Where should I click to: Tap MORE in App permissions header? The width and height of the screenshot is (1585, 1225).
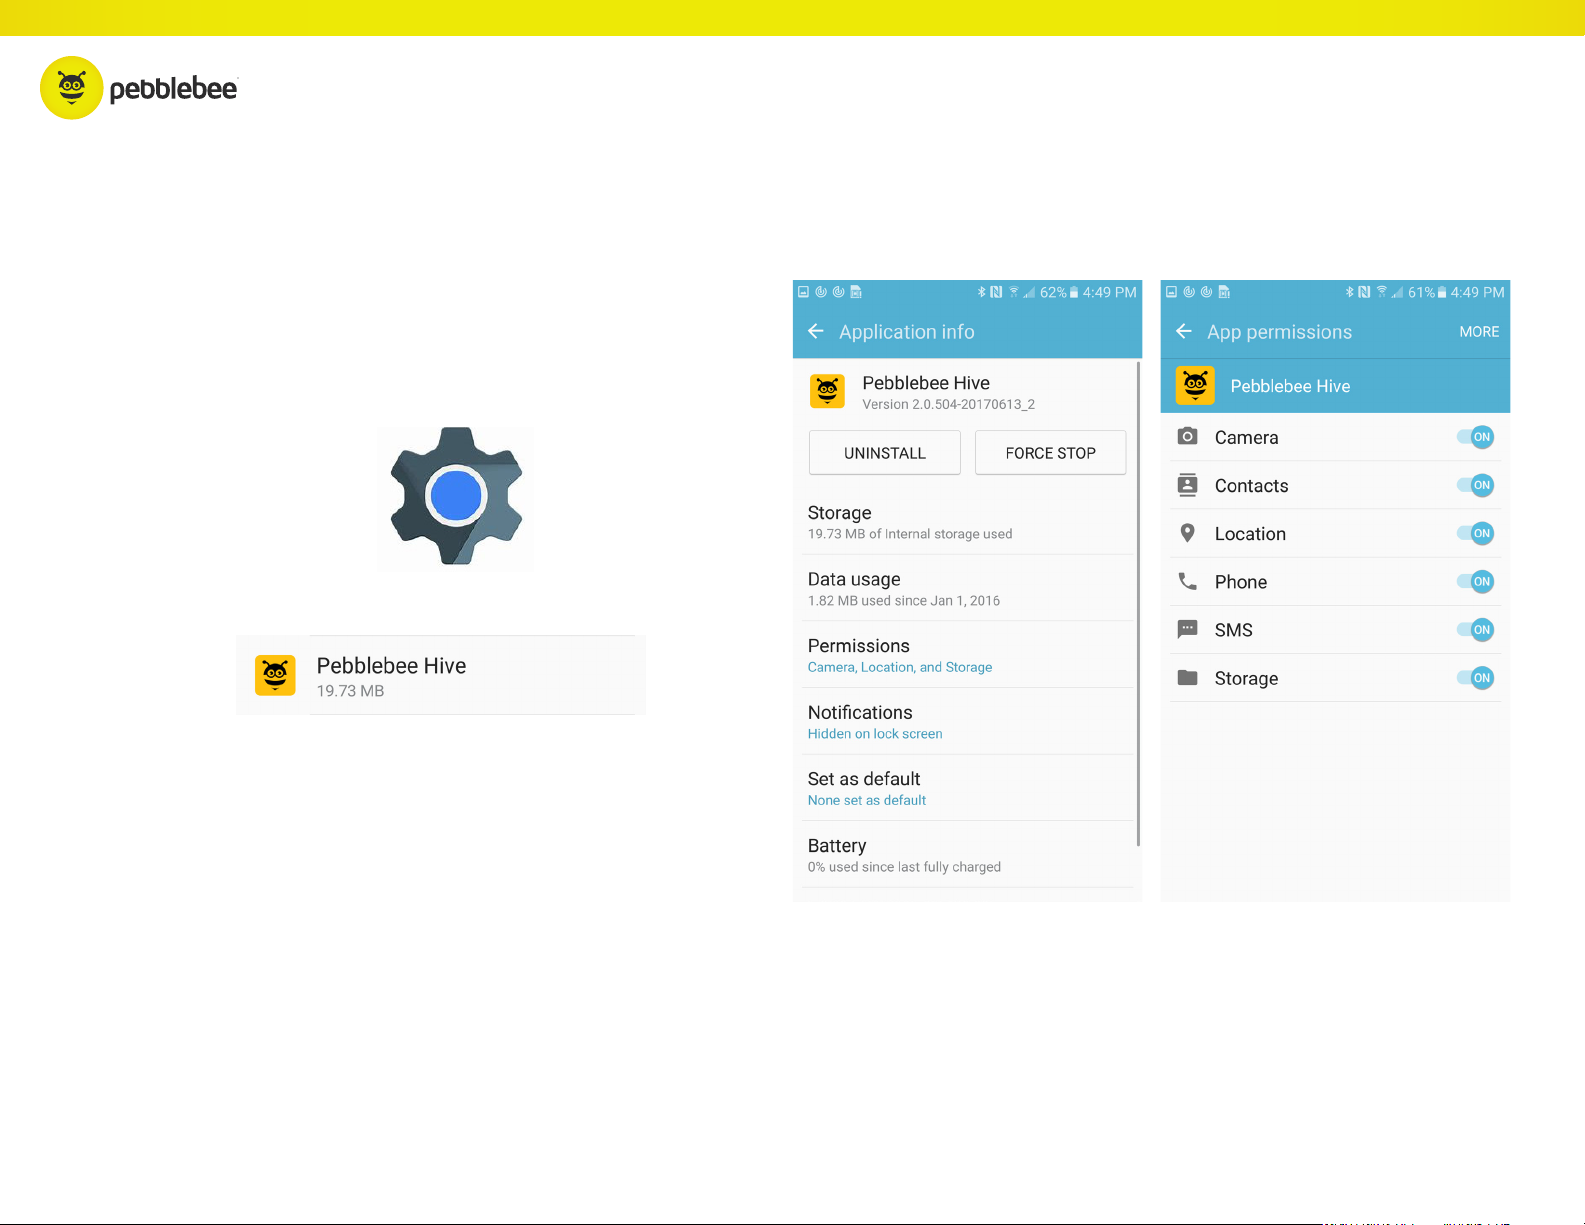pos(1479,332)
